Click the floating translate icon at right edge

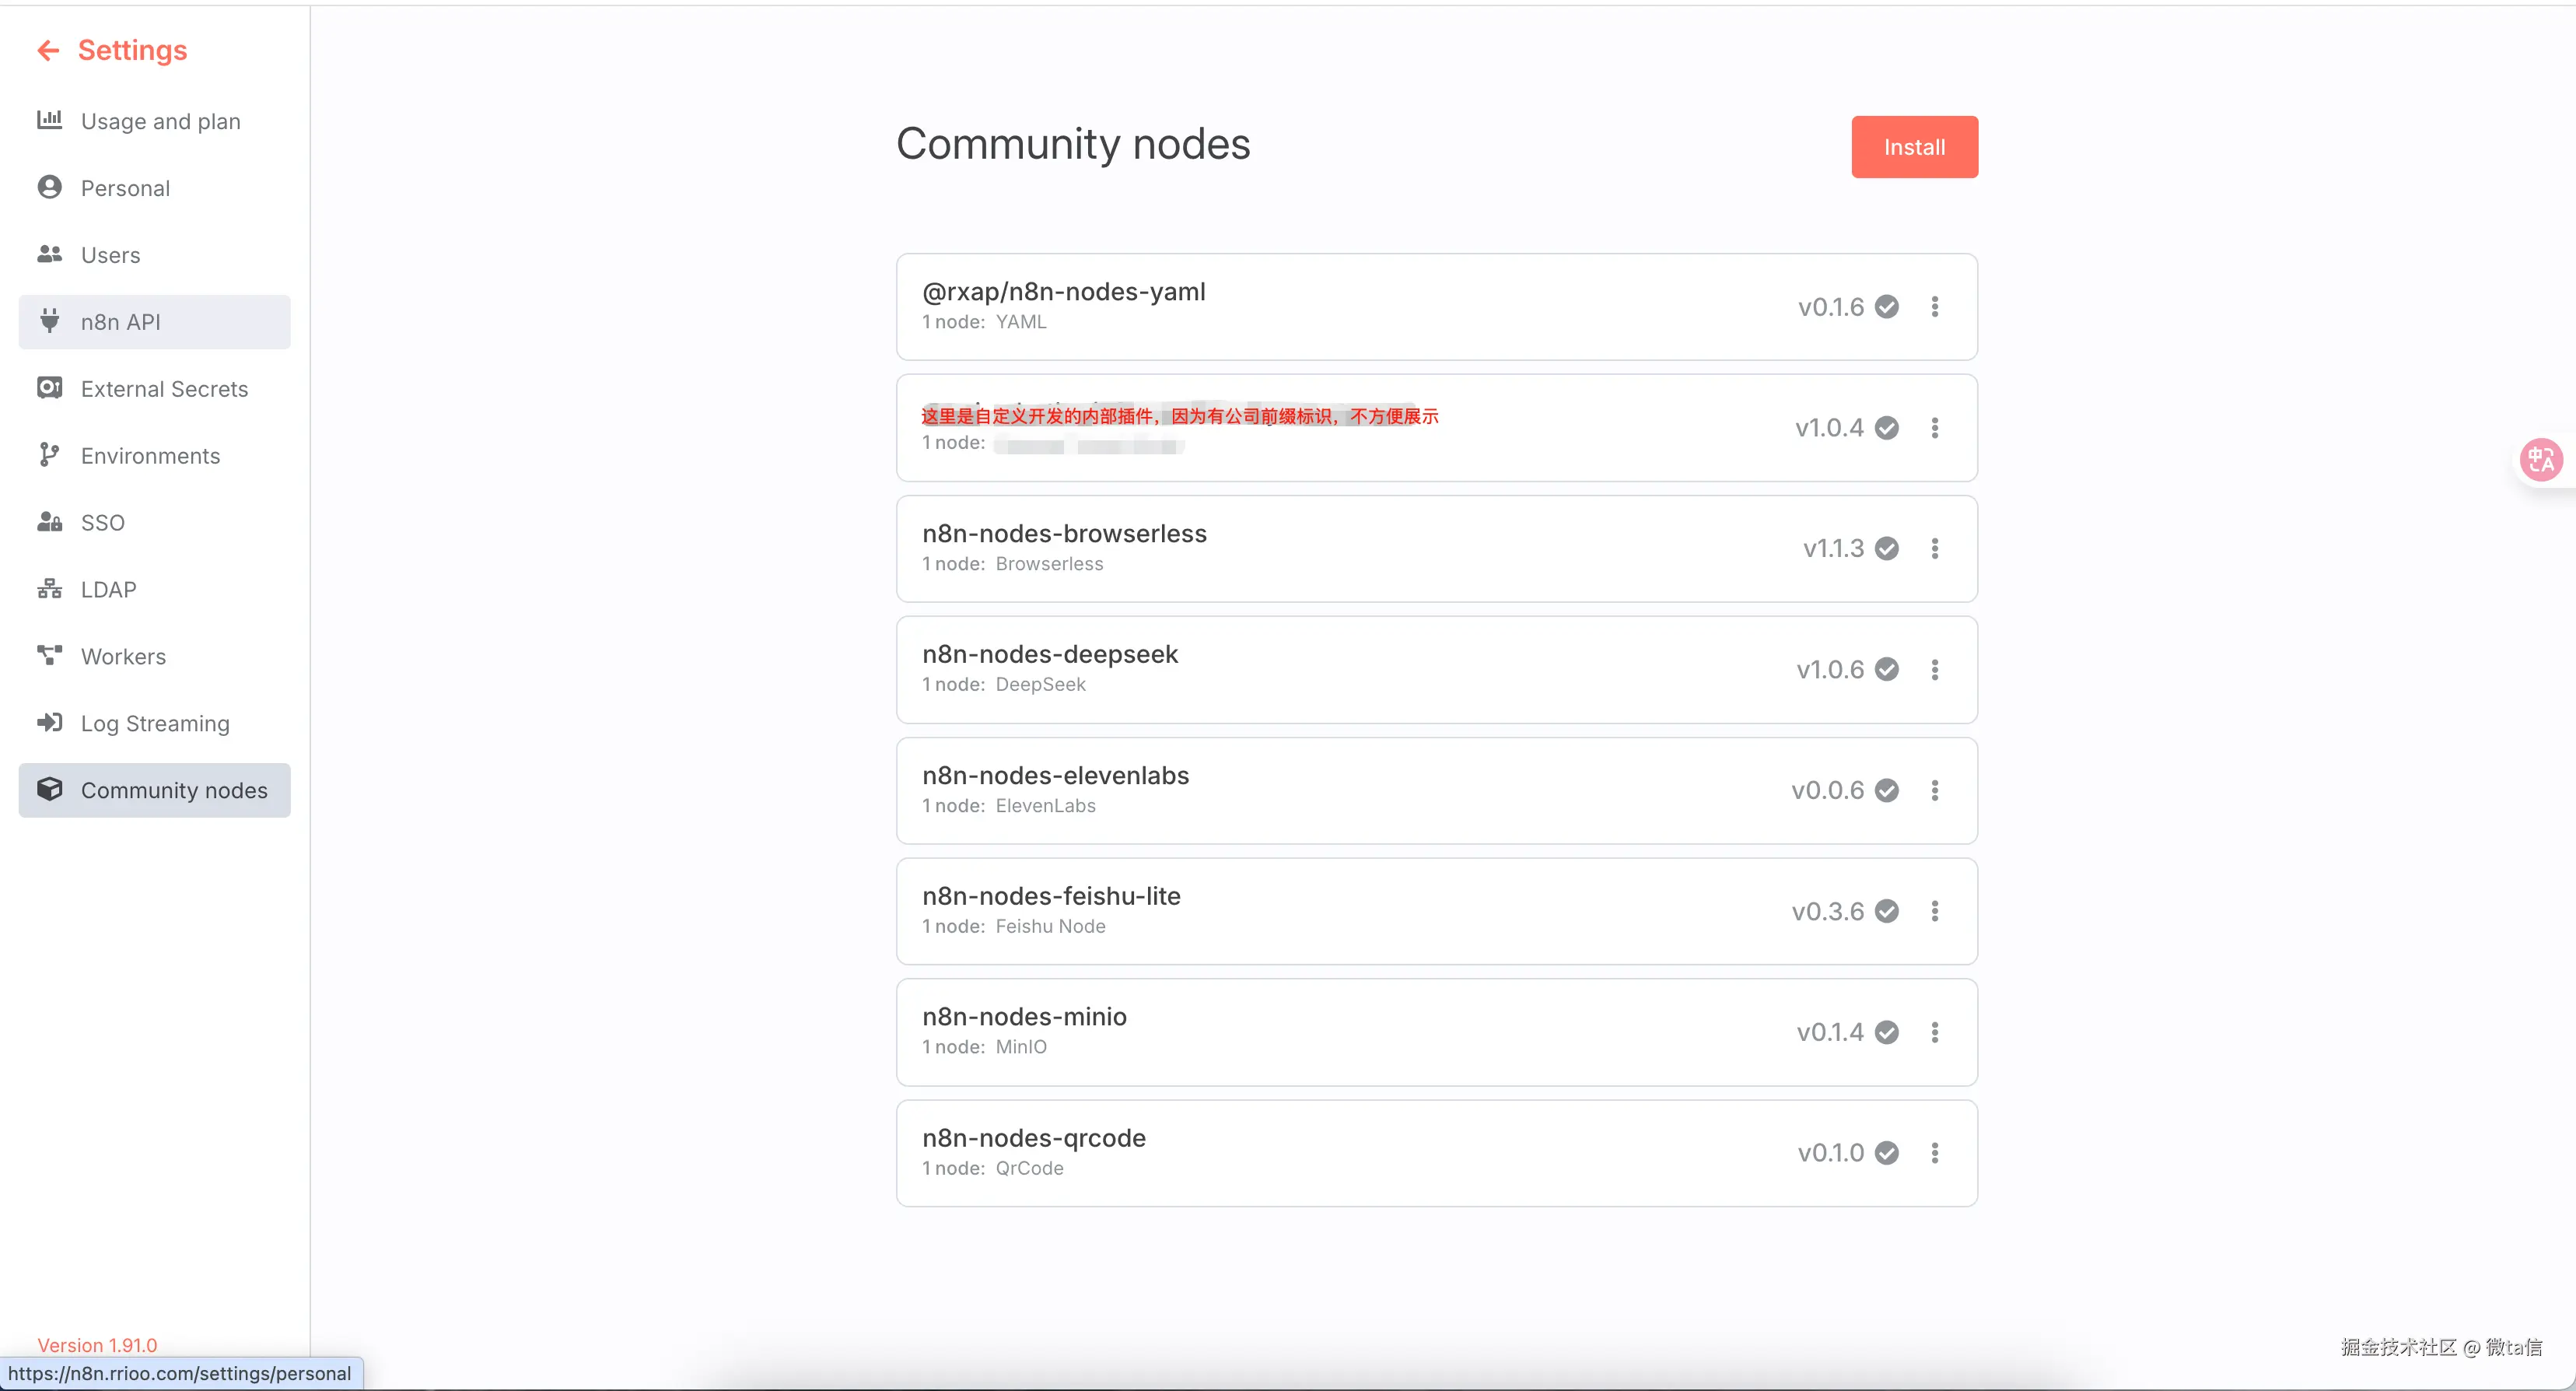click(2540, 460)
